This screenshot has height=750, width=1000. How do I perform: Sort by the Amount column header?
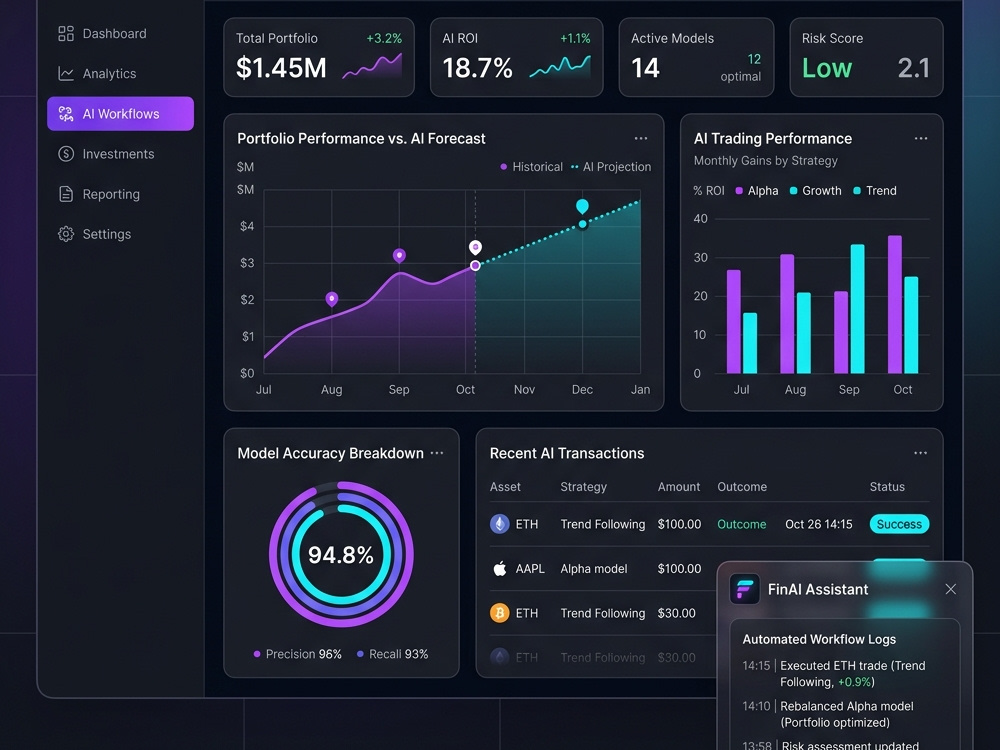pos(679,487)
